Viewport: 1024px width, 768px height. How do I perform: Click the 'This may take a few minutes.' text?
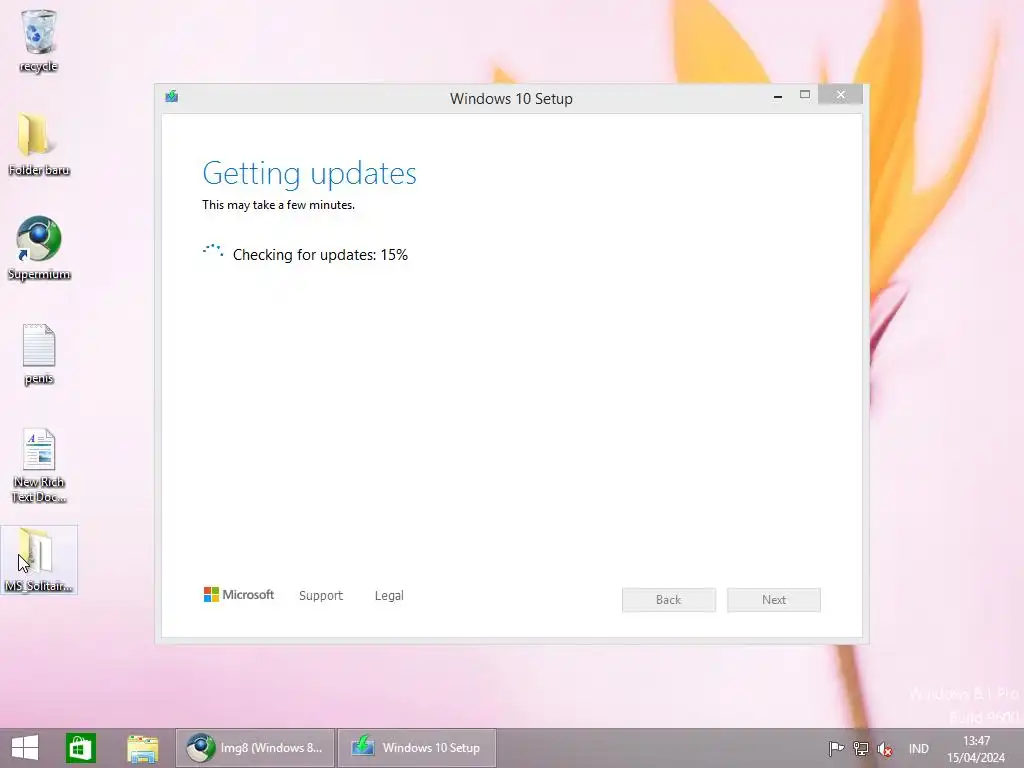click(x=278, y=205)
